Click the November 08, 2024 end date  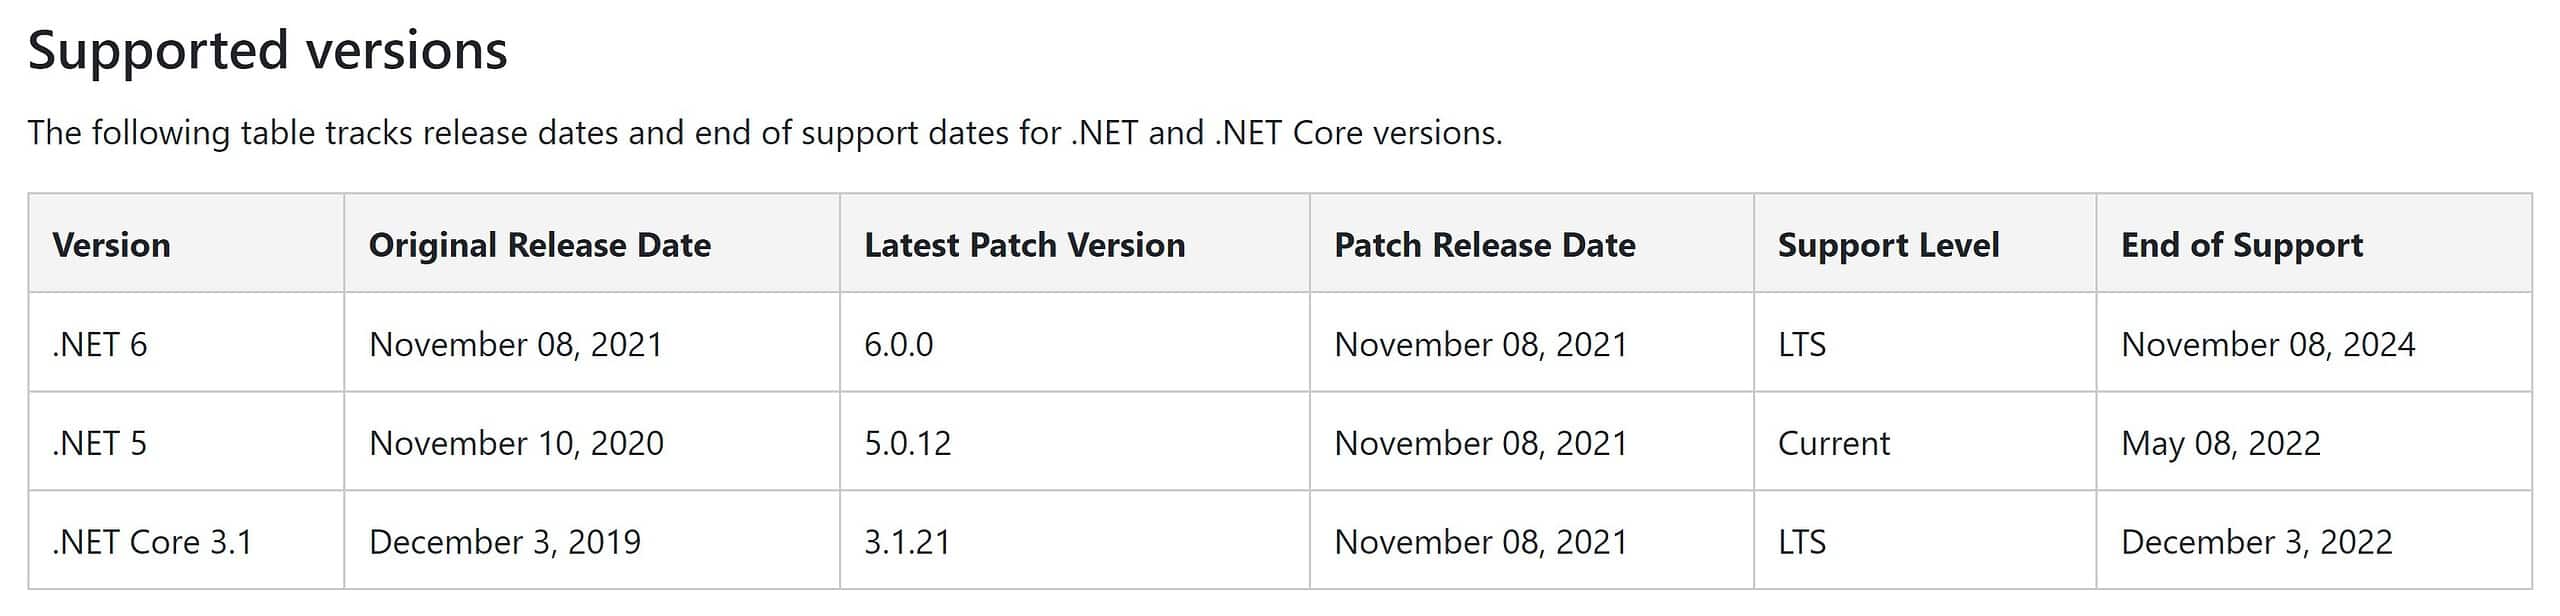point(2268,344)
